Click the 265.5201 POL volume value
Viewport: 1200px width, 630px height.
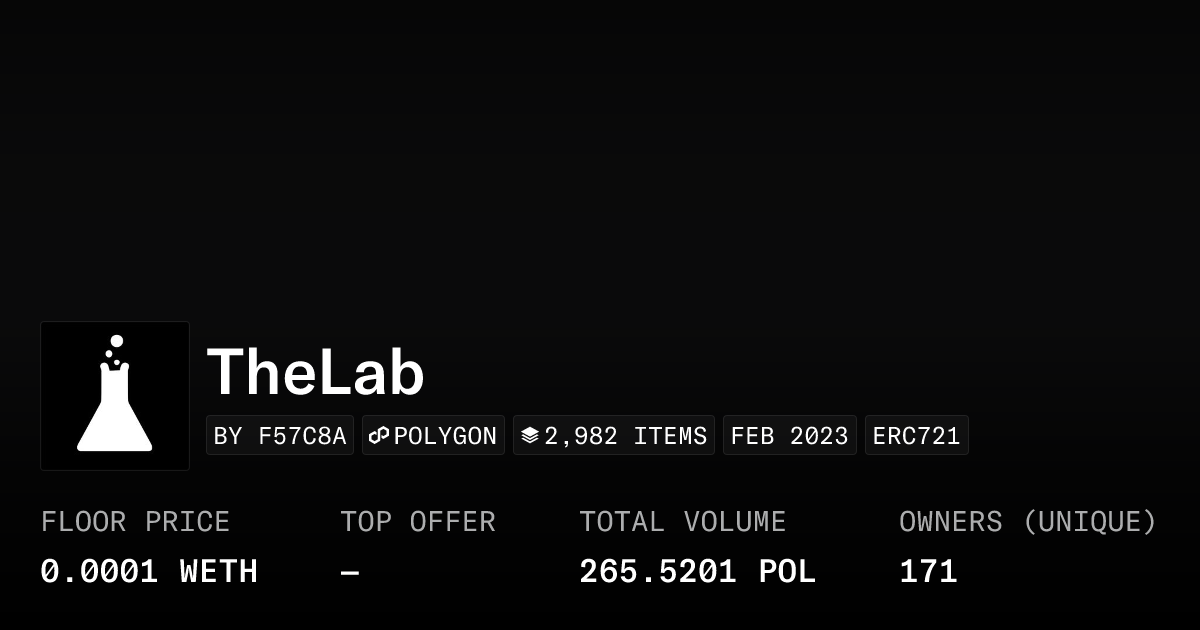(x=697, y=572)
